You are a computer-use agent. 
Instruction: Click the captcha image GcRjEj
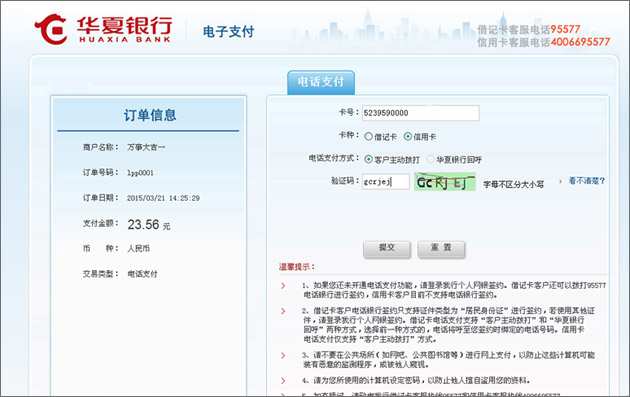click(x=445, y=182)
